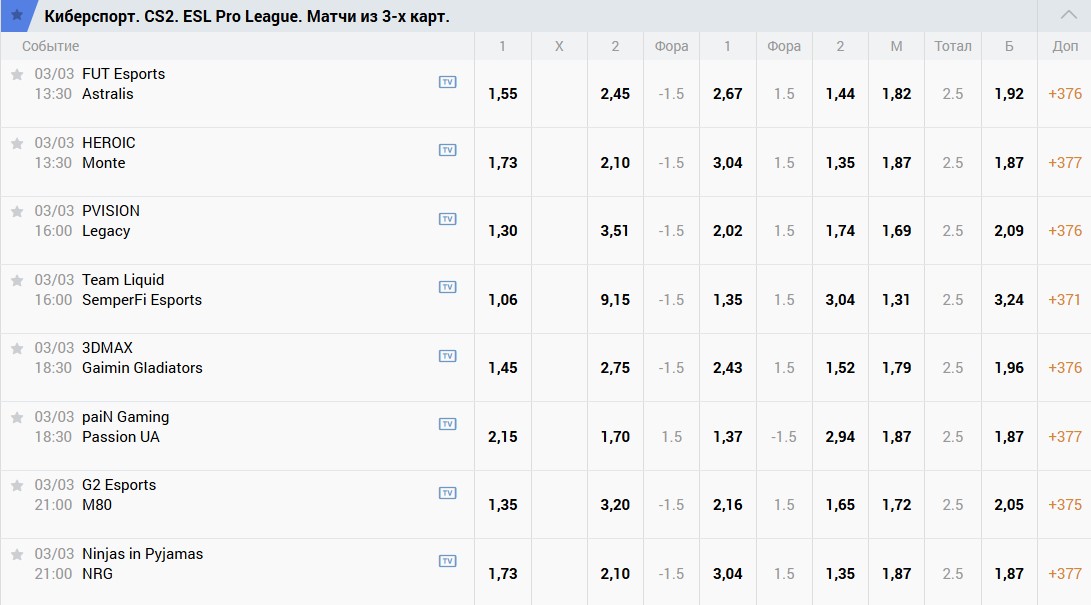Expand +371 additional markets for Team Liquid
The height and width of the screenshot is (605, 1091).
pyautogui.click(x=1064, y=300)
